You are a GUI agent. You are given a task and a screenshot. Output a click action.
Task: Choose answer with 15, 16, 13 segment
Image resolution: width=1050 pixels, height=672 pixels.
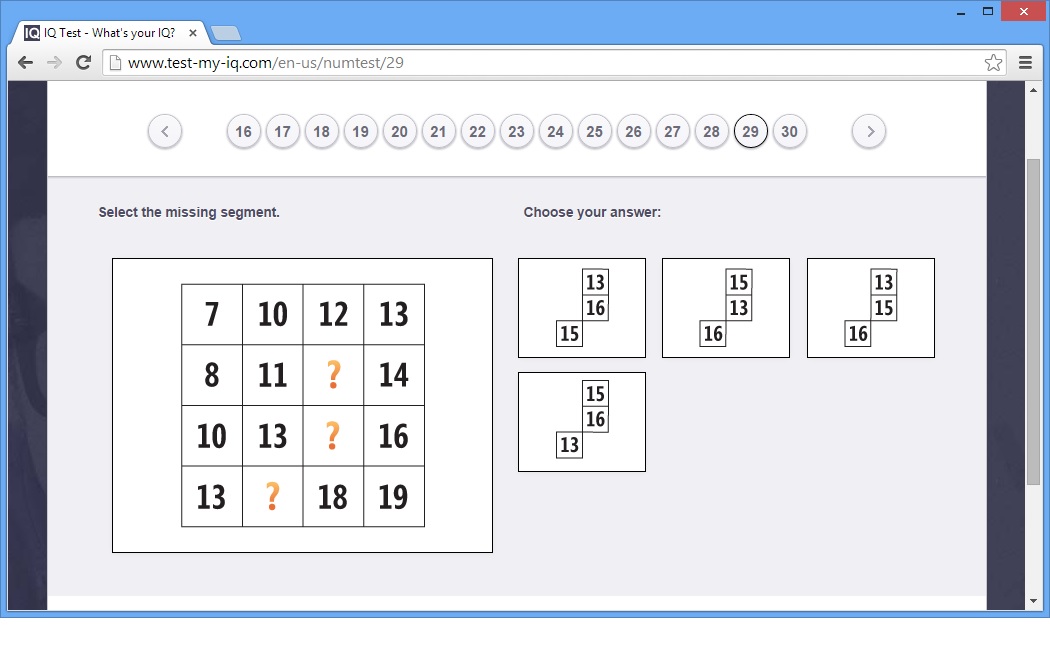click(x=582, y=422)
